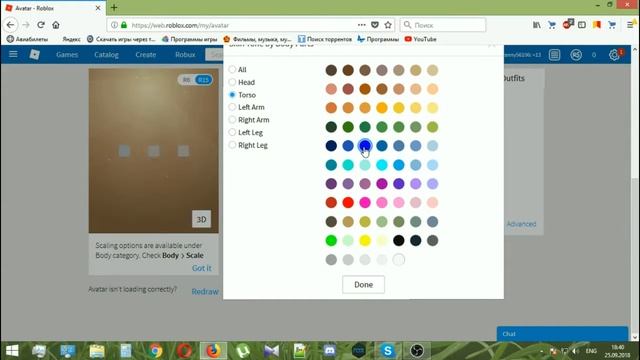Close the Avatar - Roblox tab

tap(98, 8)
